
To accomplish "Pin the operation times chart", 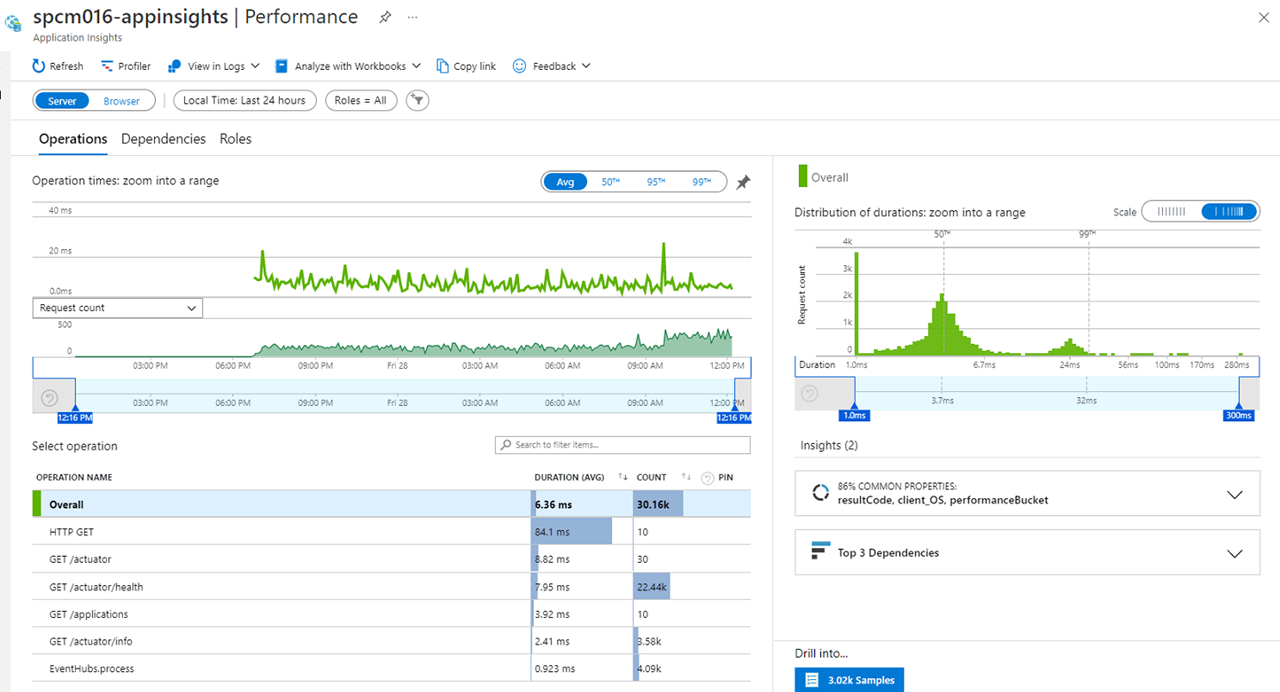I will [x=743, y=182].
